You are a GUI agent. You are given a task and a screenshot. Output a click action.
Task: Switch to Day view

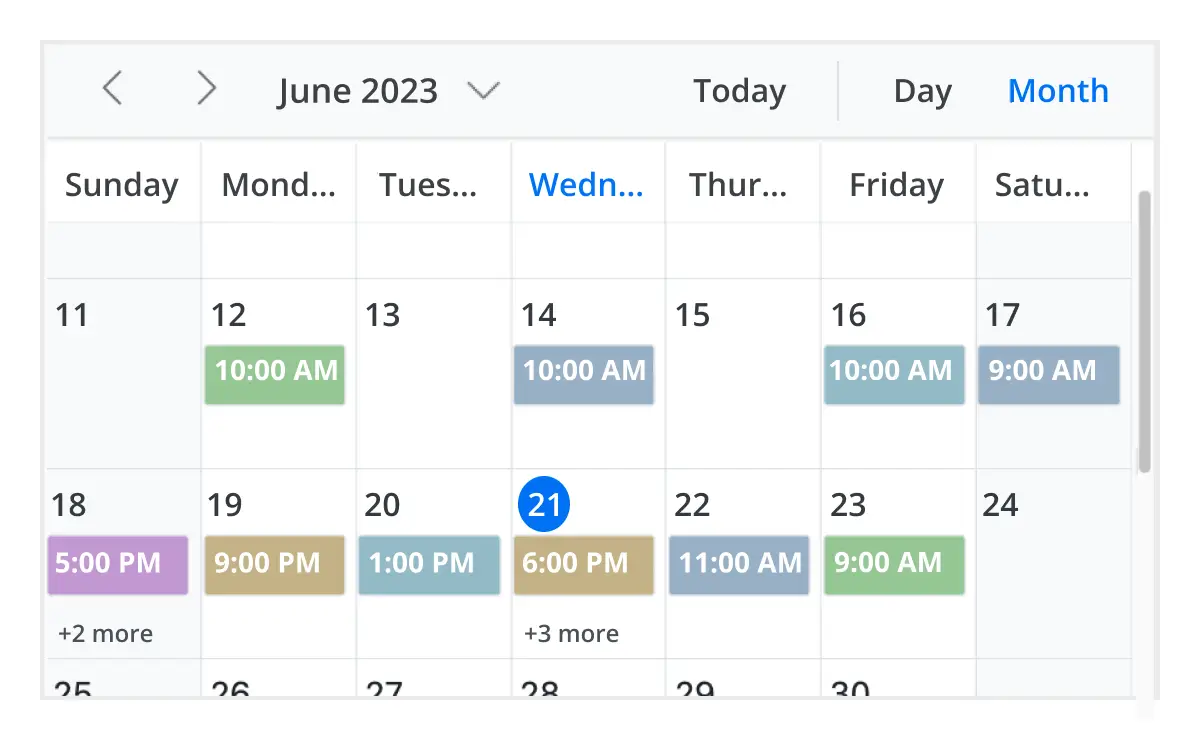922,90
